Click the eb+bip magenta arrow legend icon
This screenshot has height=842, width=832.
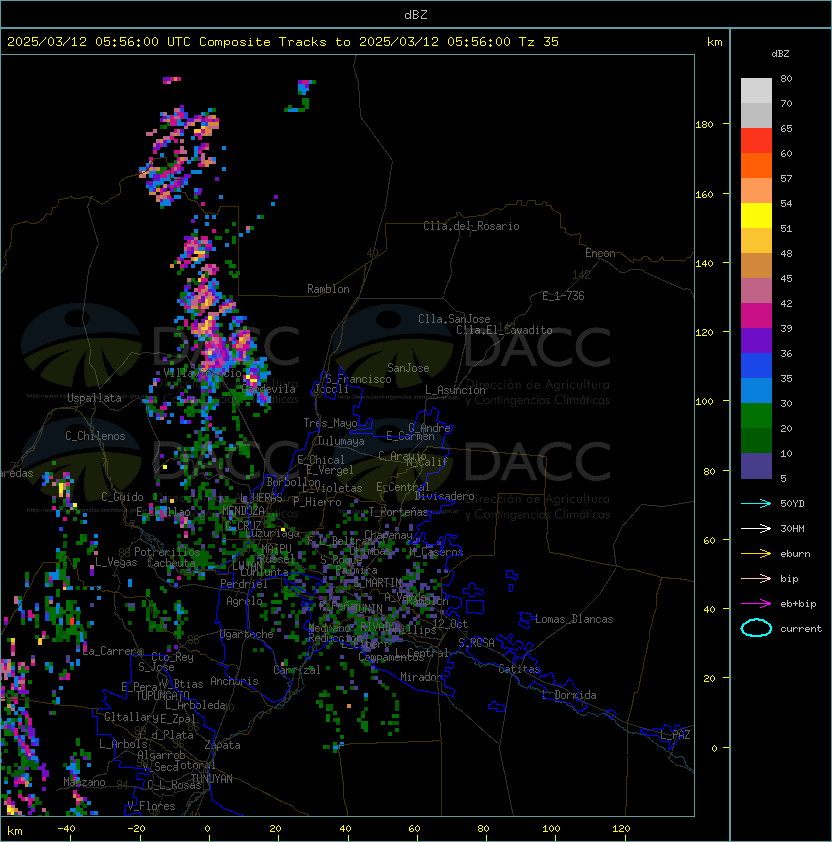point(756,604)
